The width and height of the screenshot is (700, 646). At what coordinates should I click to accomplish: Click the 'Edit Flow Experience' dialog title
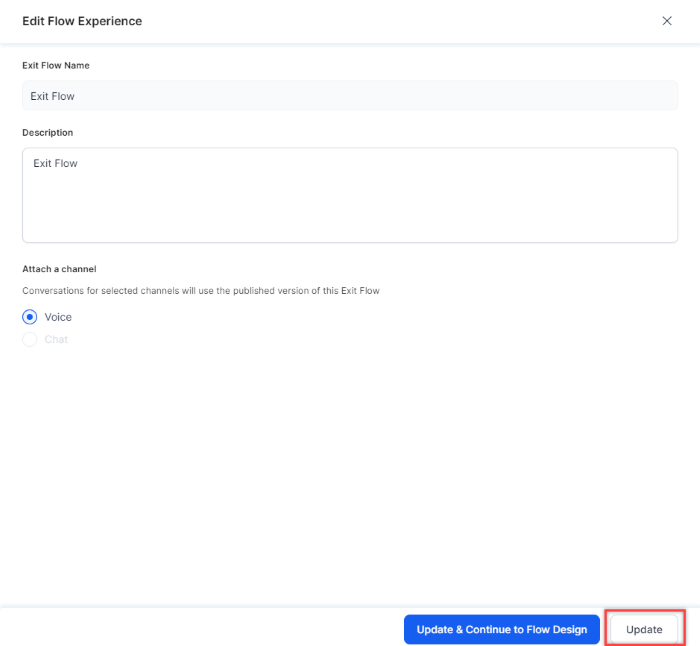click(82, 21)
